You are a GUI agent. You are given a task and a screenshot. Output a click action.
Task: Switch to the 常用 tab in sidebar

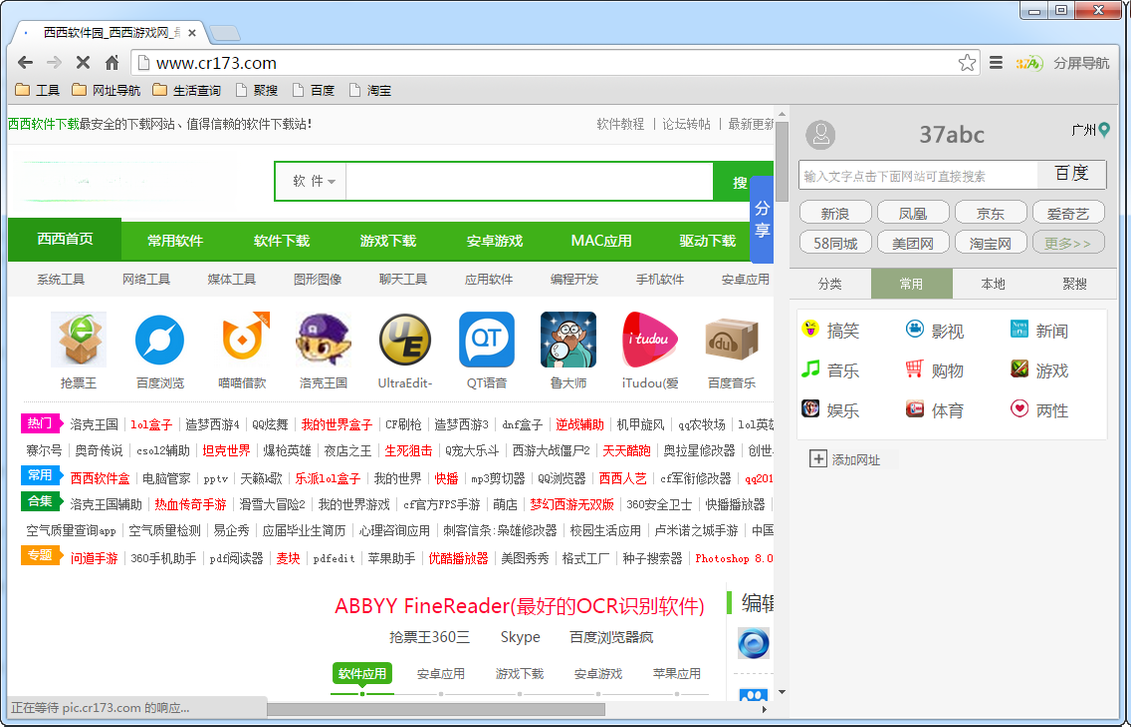[912, 283]
